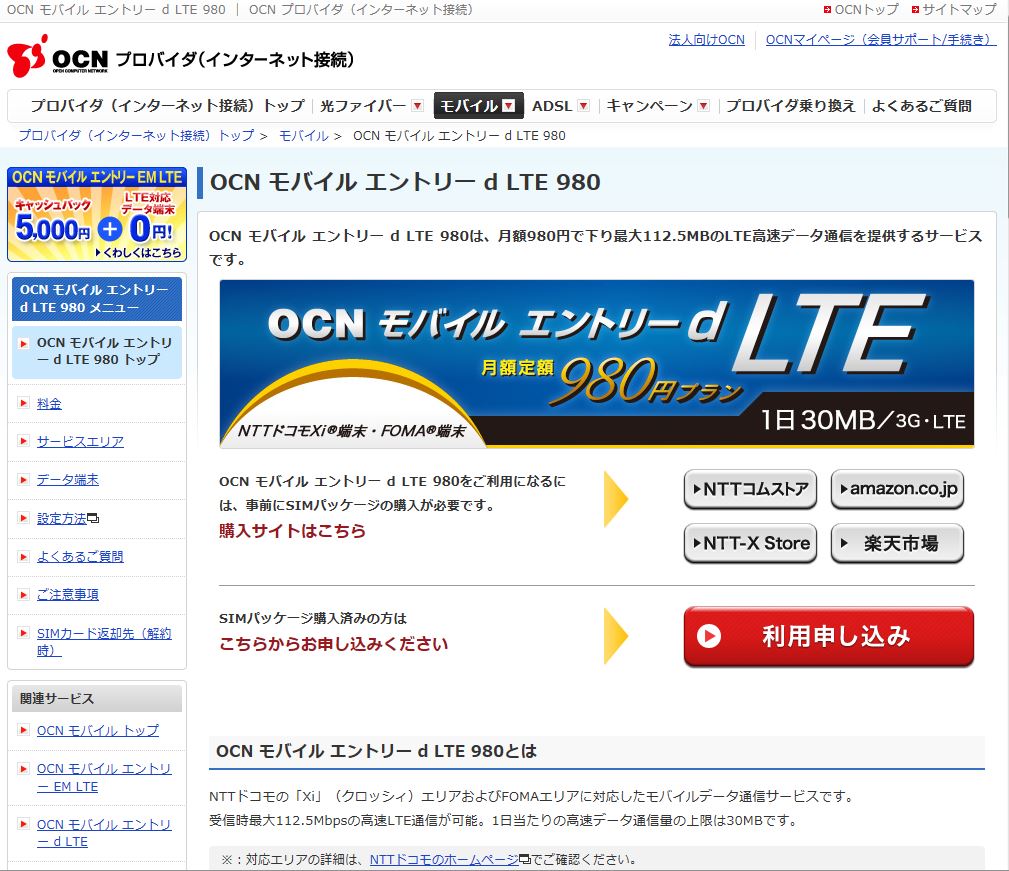The image size is (1009, 871).
Task: Click the play icon on 利用申し込み button
Action: tap(708, 636)
